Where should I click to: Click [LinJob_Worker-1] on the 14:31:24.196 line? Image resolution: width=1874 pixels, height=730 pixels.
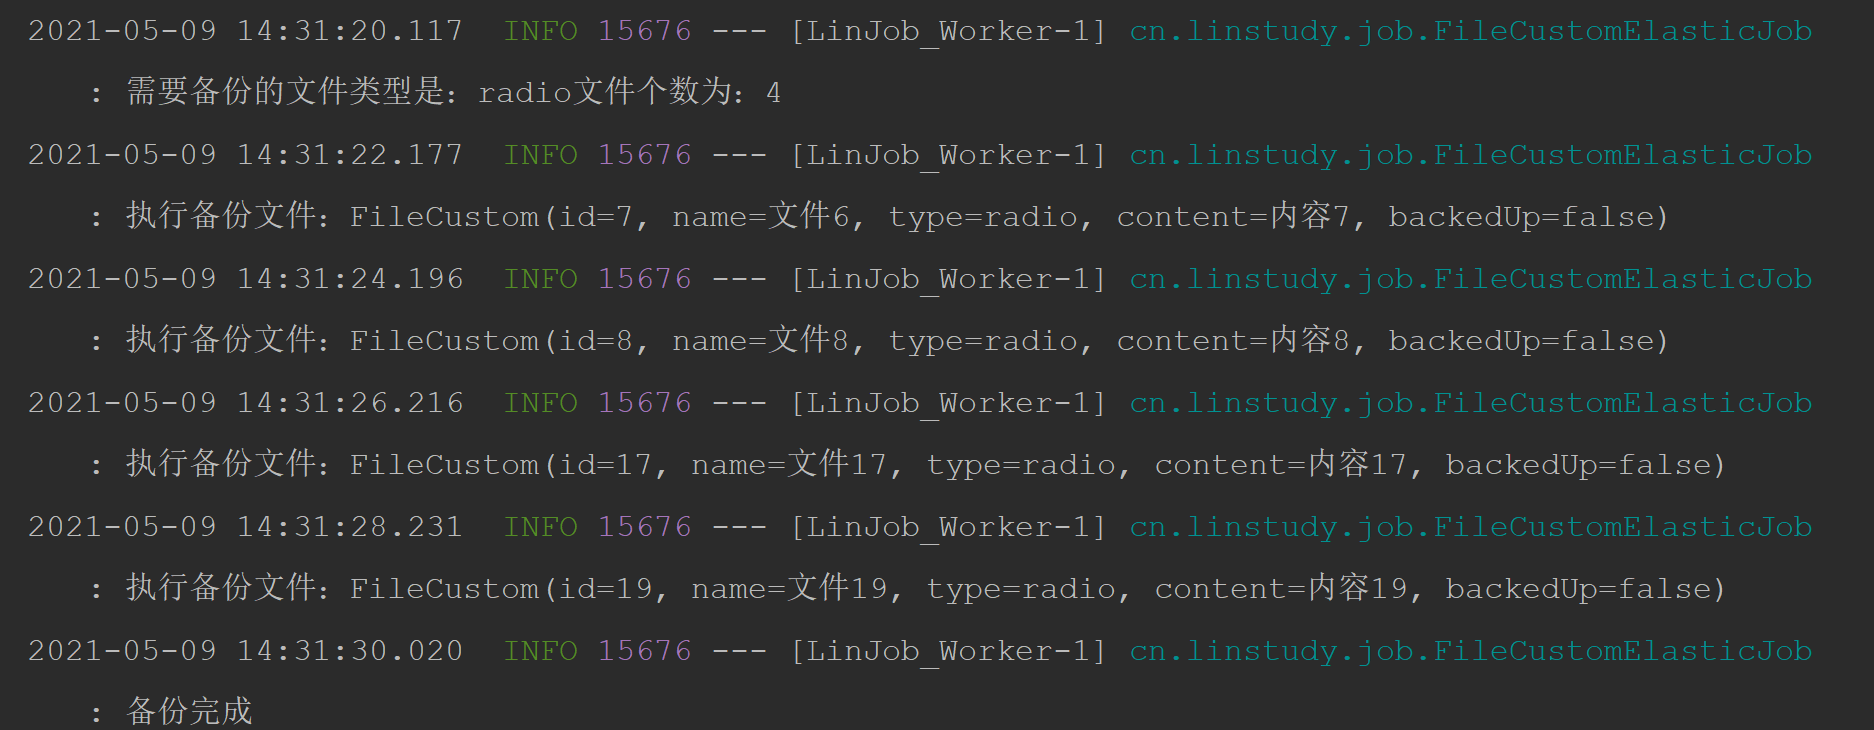pyautogui.click(x=948, y=280)
